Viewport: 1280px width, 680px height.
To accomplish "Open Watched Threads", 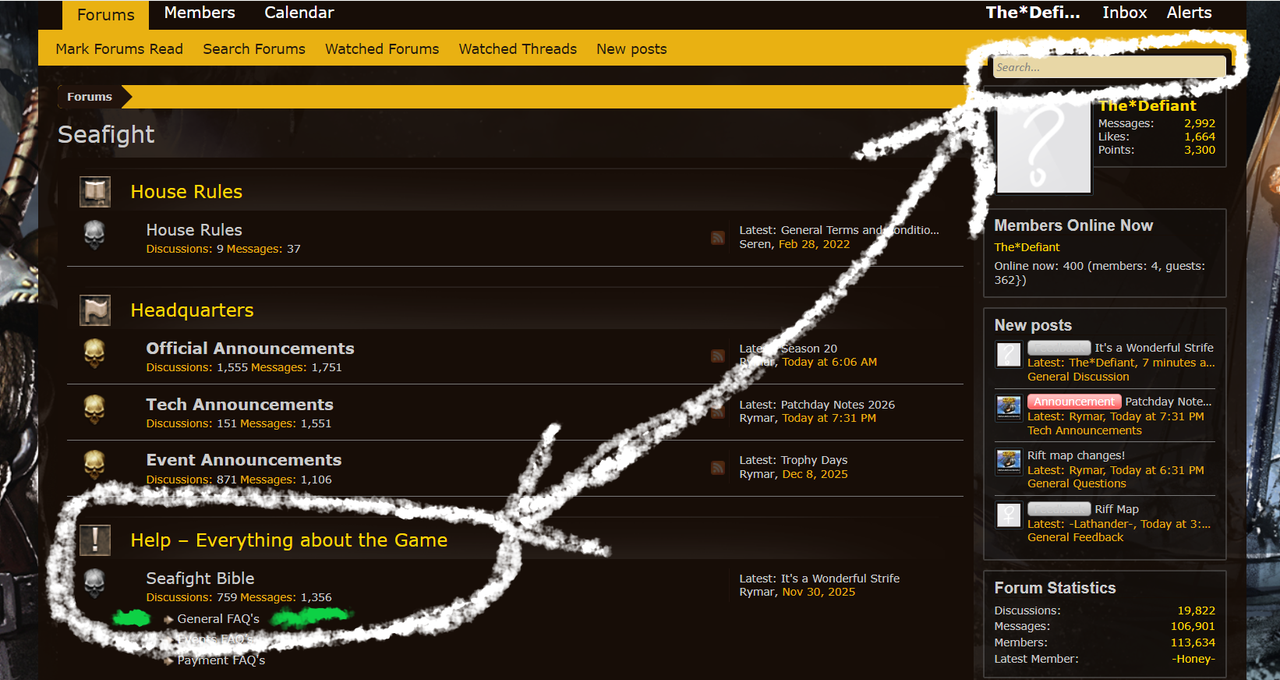I will click(518, 49).
